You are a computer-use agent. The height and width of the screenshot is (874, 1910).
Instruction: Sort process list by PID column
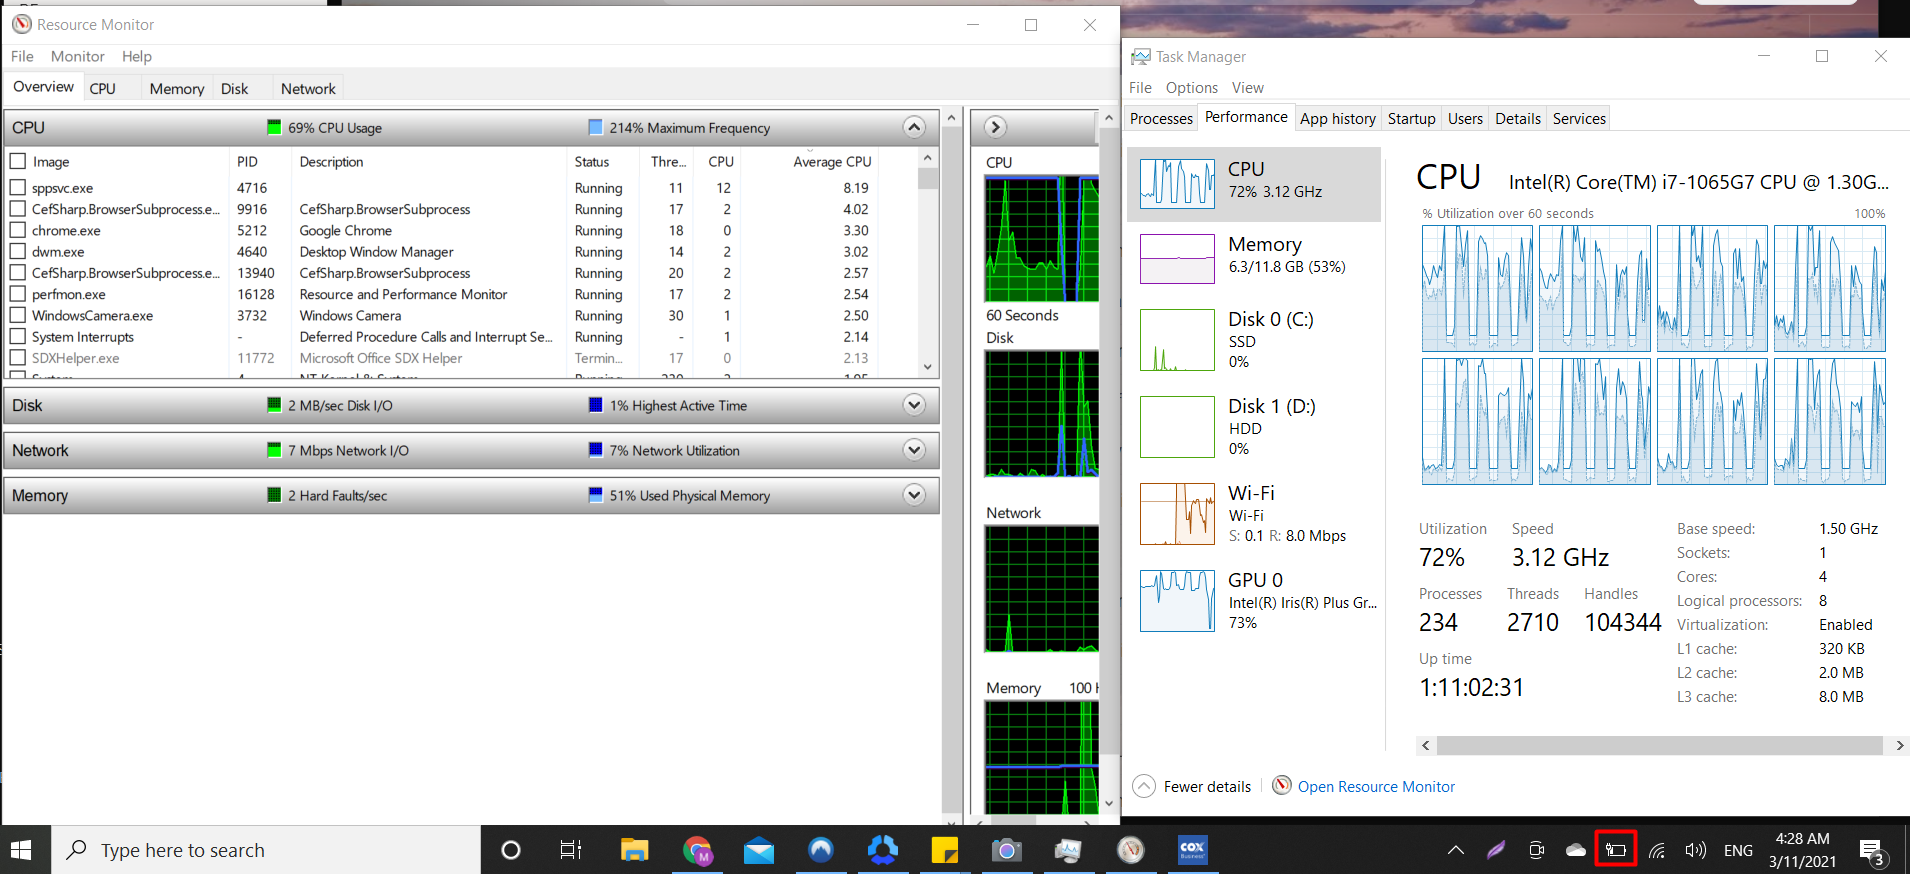click(247, 162)
